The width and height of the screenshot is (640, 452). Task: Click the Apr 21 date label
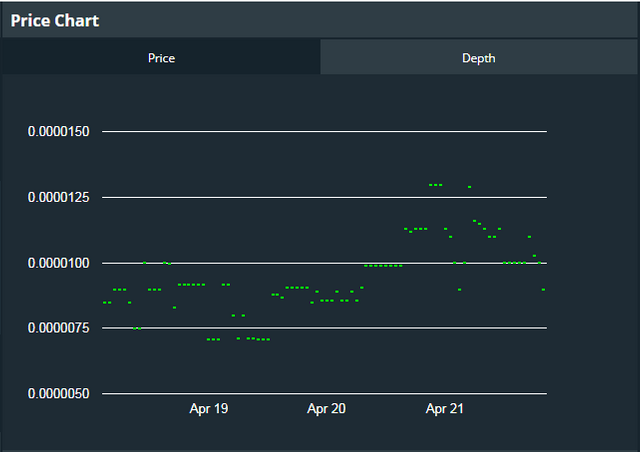click(444, 409)
